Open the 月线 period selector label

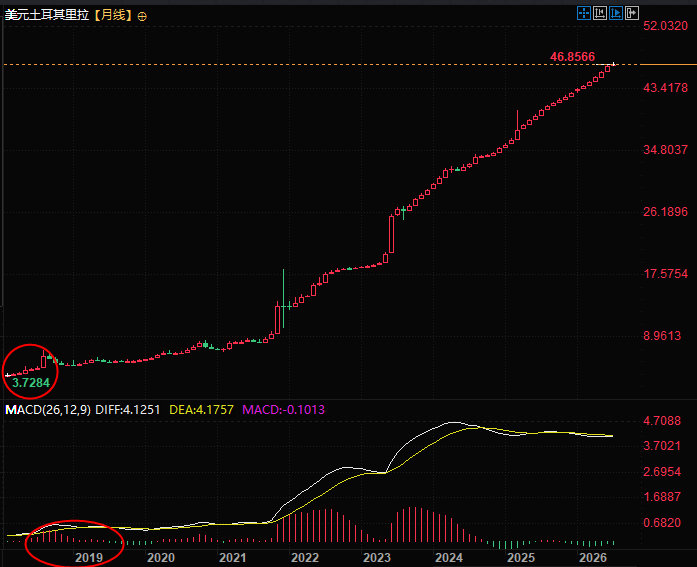[x=113, y=16]
